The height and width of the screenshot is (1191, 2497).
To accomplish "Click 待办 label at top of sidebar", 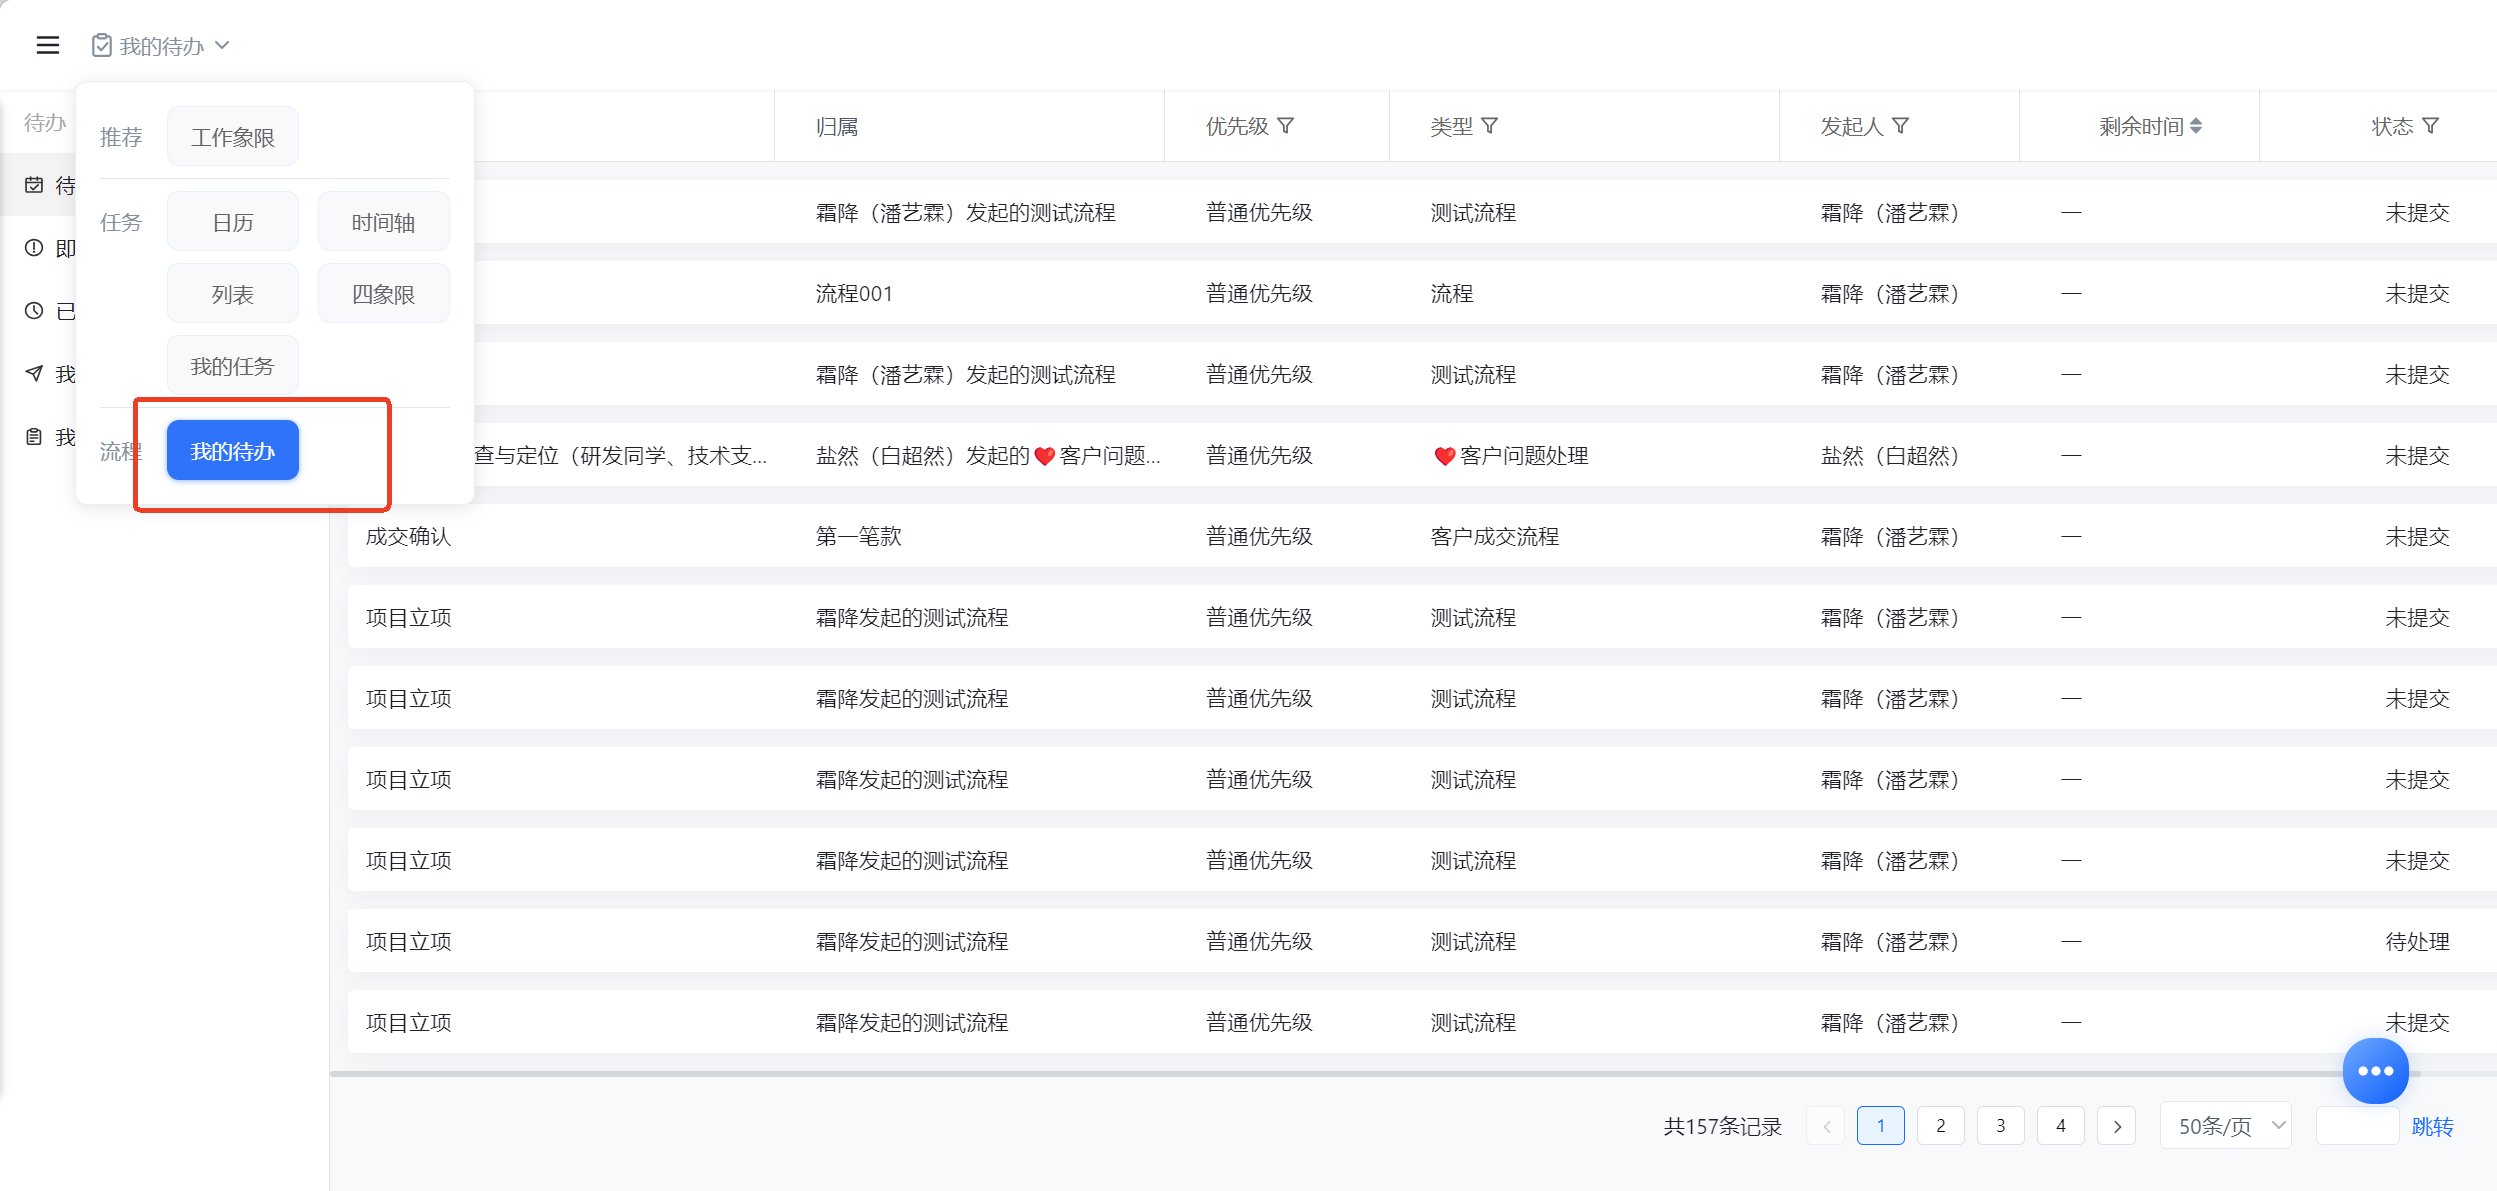I will coord(45,122).
